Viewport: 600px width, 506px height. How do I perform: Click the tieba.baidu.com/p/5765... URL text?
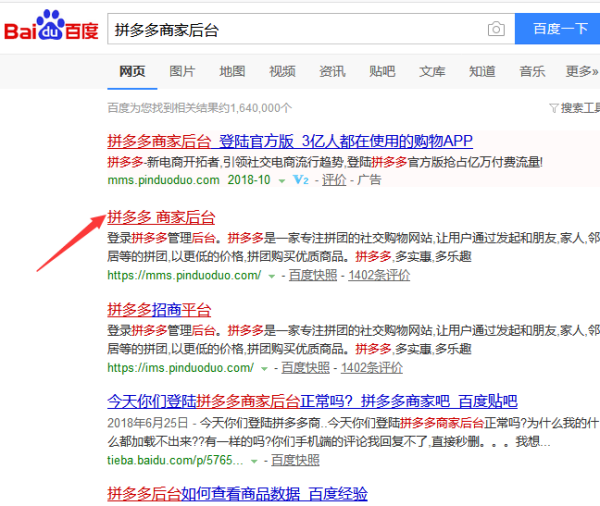tap(175, 460)
